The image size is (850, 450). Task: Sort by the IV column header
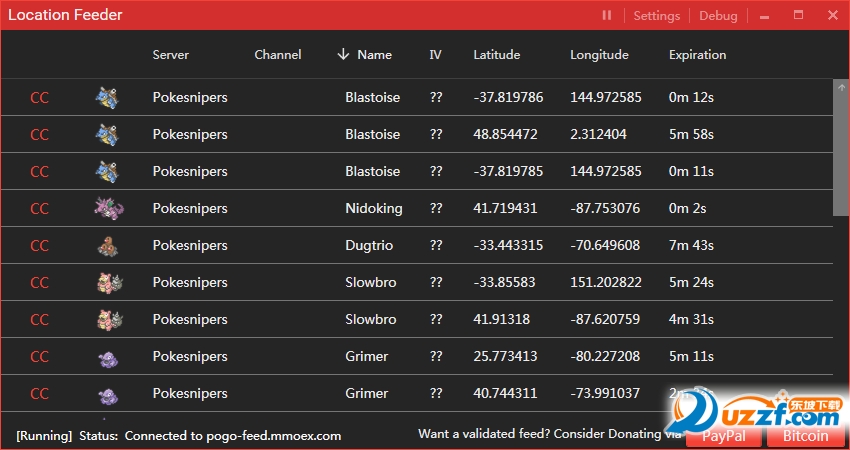coord(435,55)
